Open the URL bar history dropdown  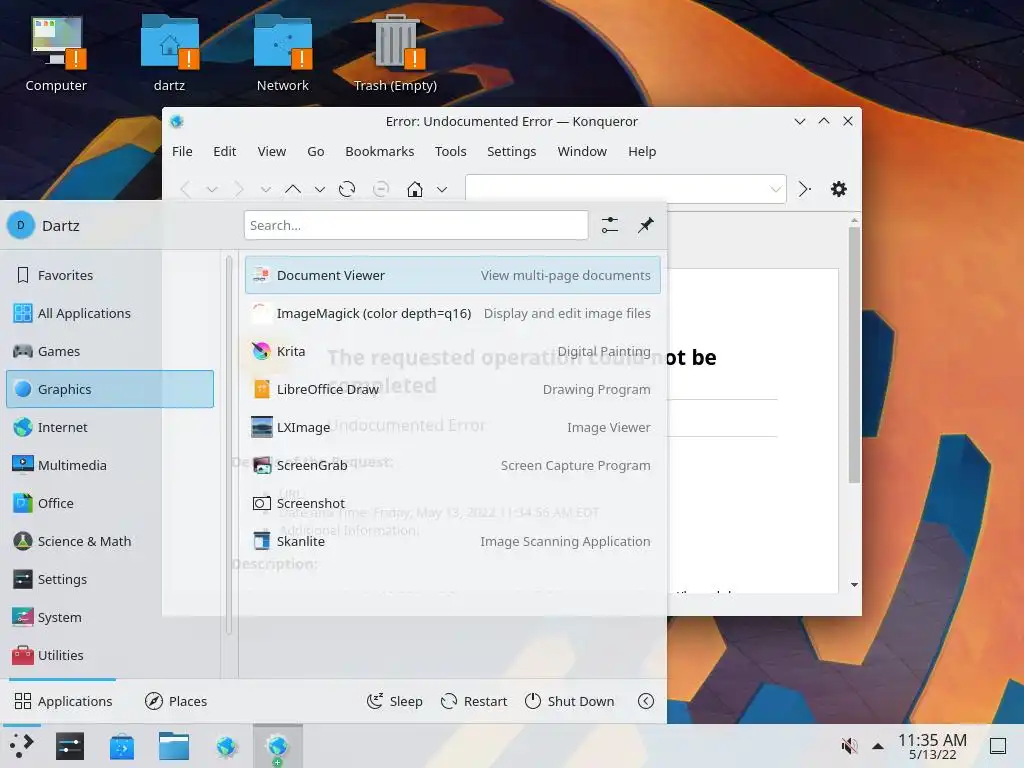(775, 189)
